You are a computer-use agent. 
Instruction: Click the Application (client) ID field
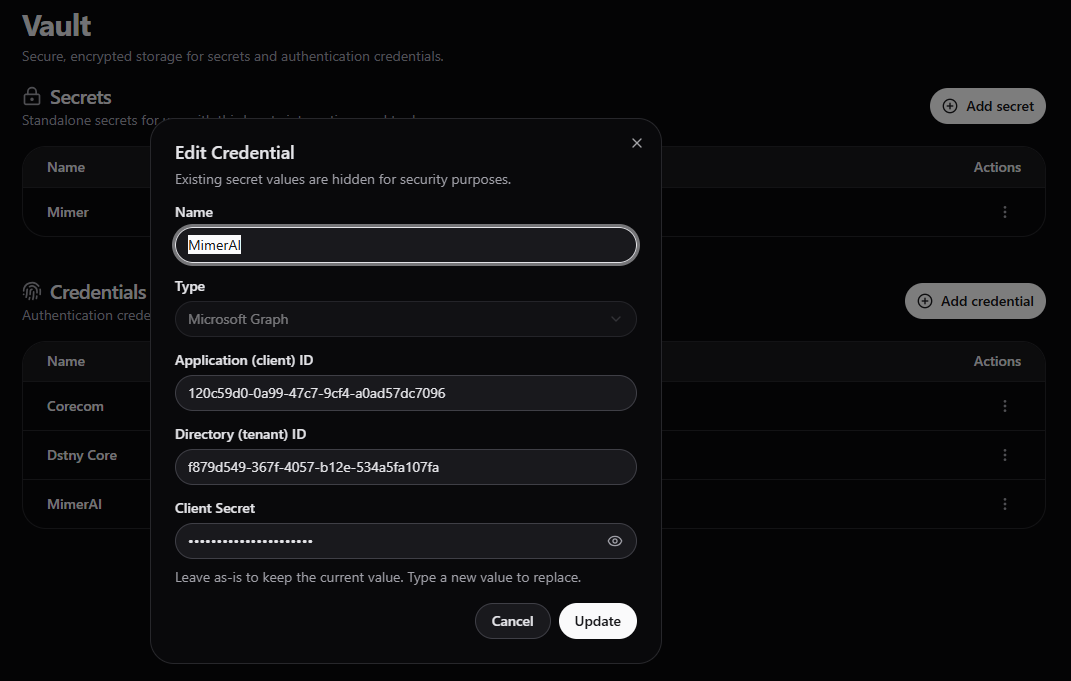(405, 393)
